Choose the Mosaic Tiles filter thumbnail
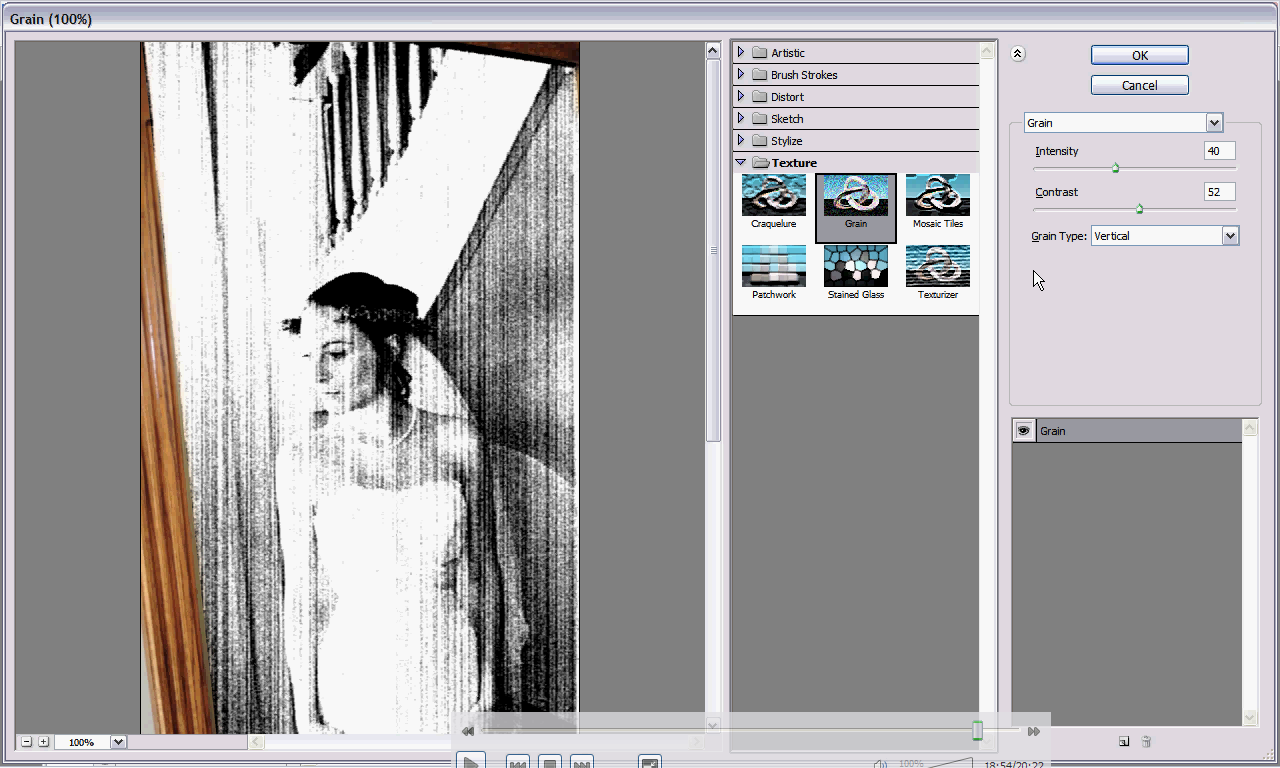This screenshot has width=1280, height=768. (938, 195)
